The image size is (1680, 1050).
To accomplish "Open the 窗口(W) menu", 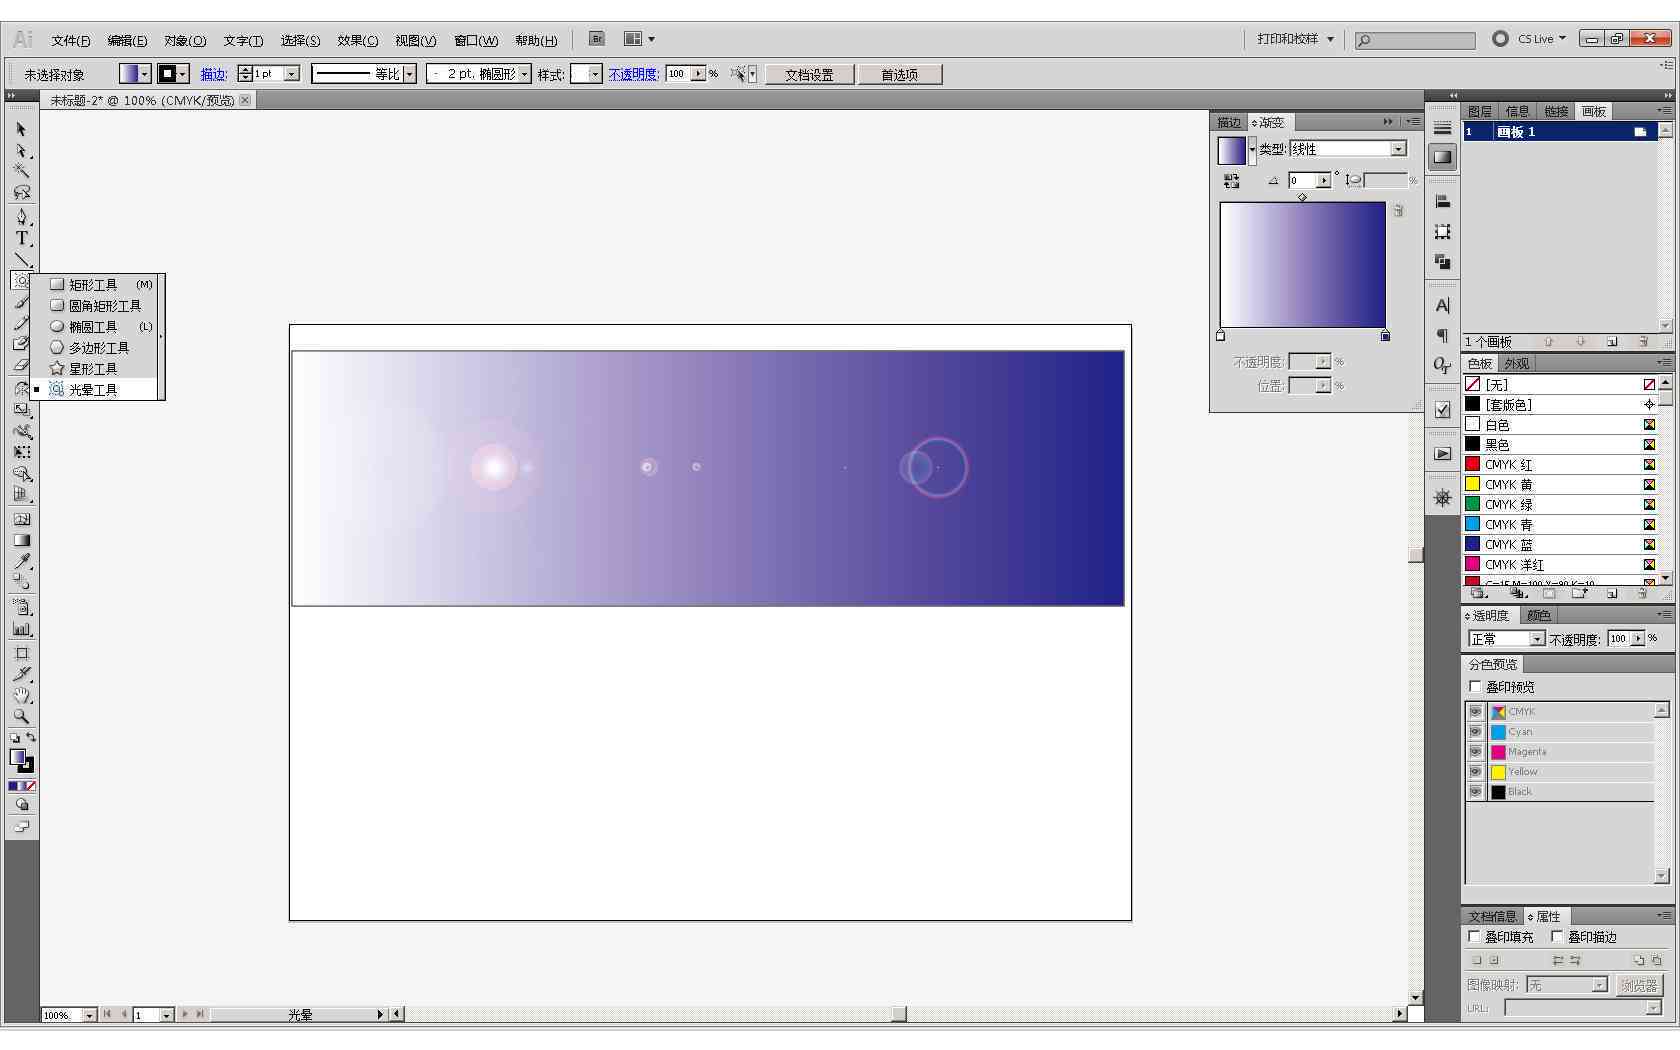I will (x=476, y=40).
